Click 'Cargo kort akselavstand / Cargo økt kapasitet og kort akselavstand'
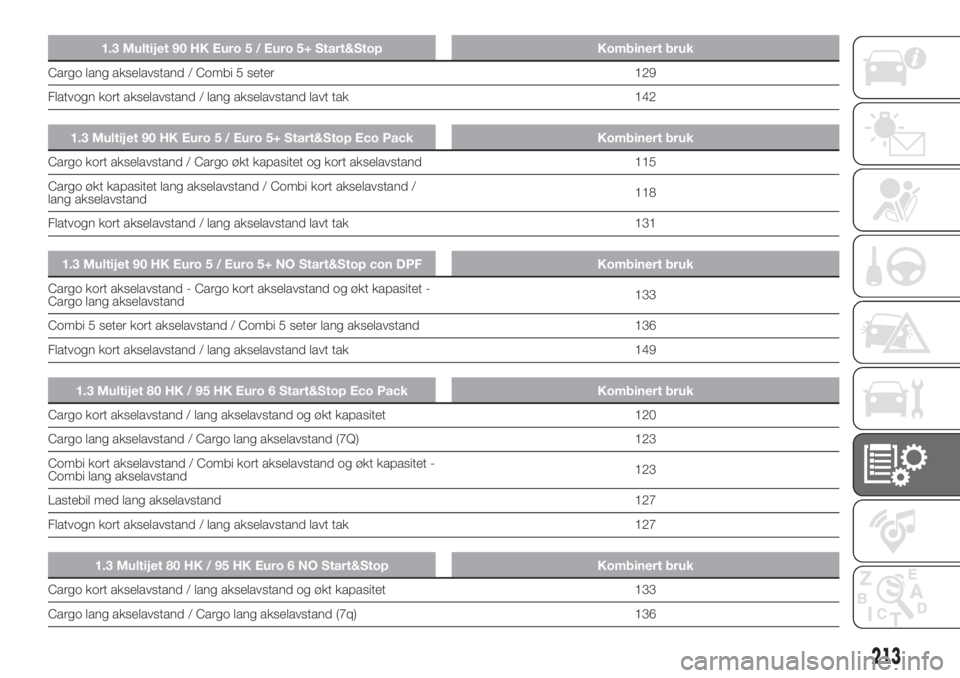The height and width of the screenshot is (678, 960). (x=234, y=162)
